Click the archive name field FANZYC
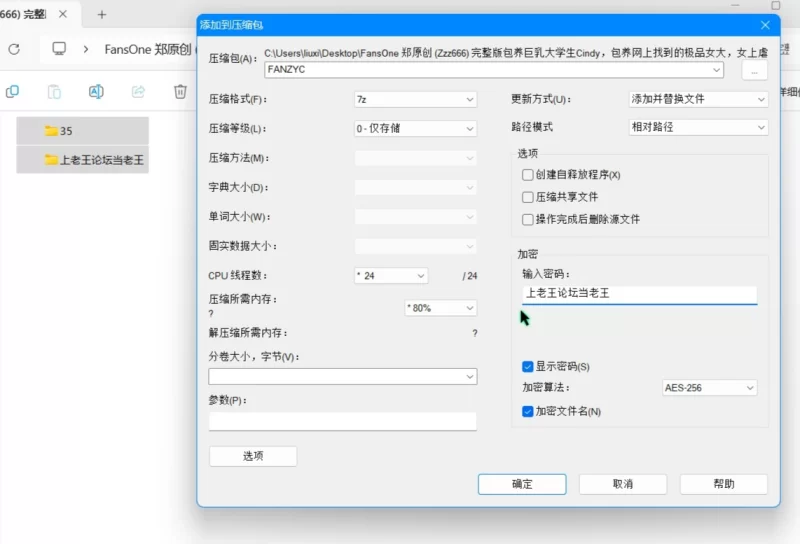 pyautogui.click(x=494, y=69)
